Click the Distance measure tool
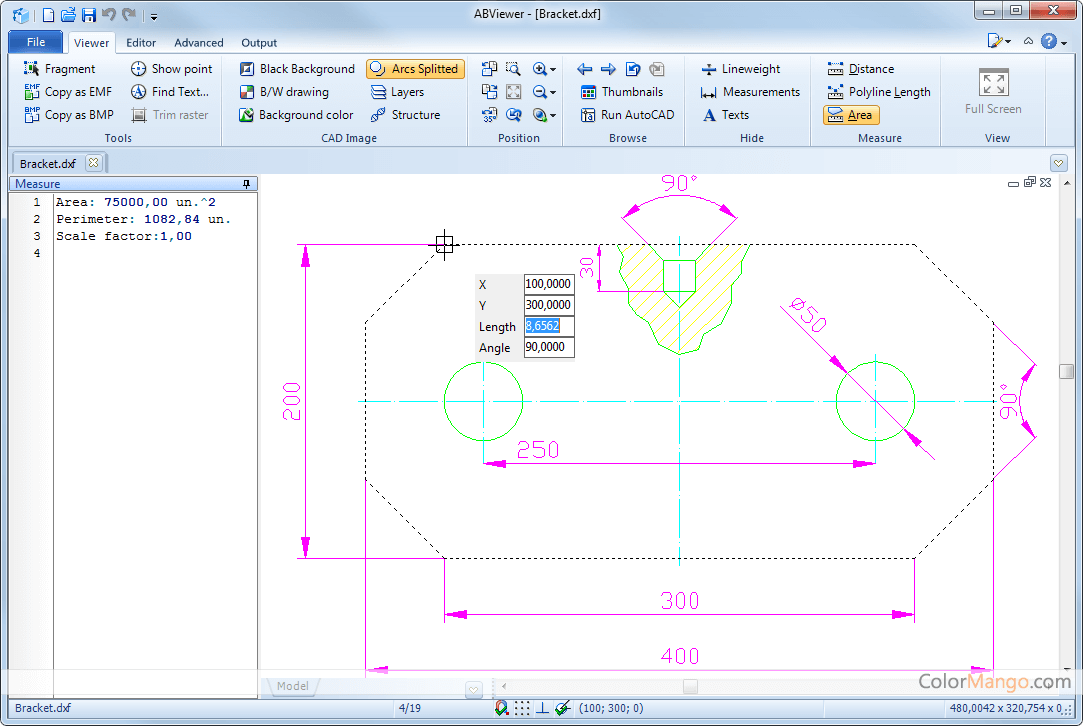 860,69
